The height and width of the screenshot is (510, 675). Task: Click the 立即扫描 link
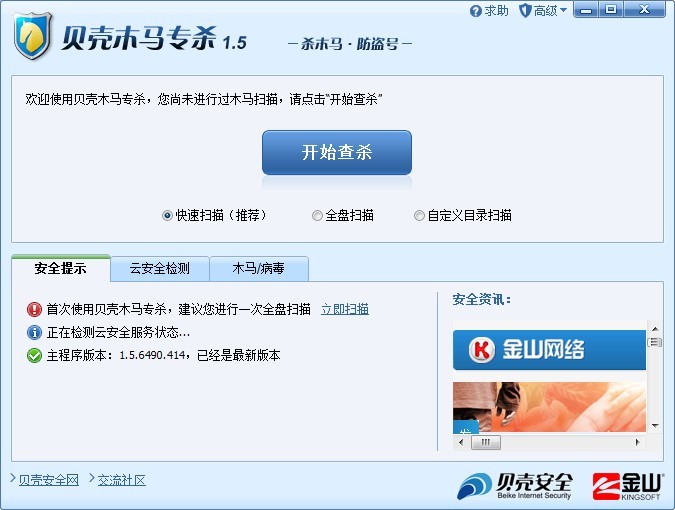click(345, 309)
